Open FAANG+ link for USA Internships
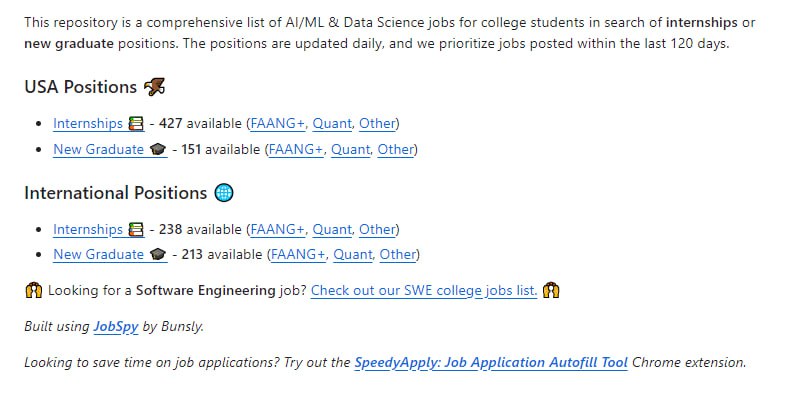 [x=278, y=124]
